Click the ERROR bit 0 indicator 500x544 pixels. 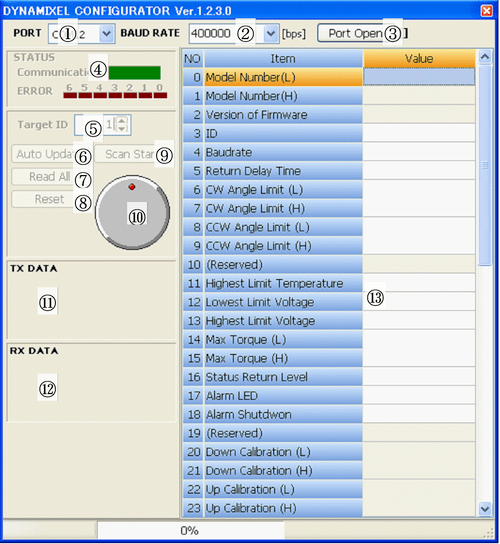point(160,95)
